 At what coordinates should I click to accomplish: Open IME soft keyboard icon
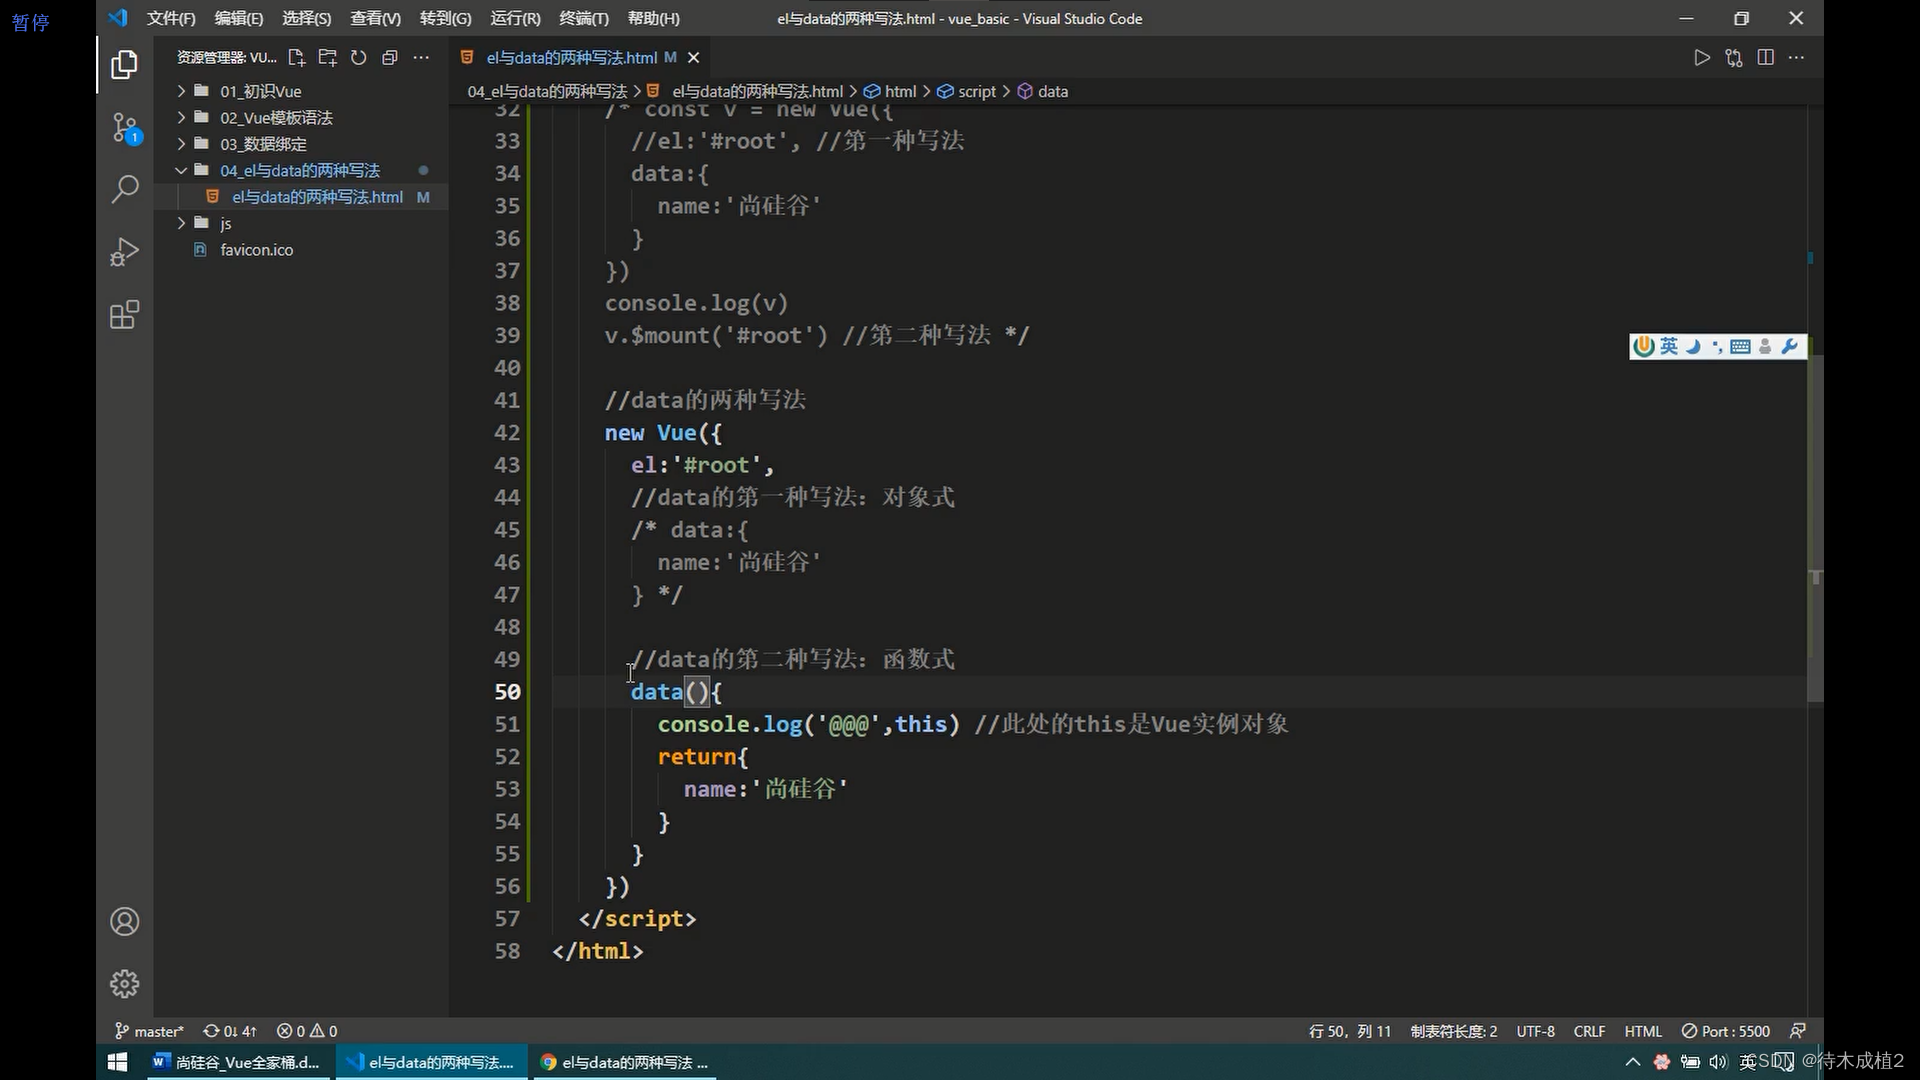[1740, 346]
